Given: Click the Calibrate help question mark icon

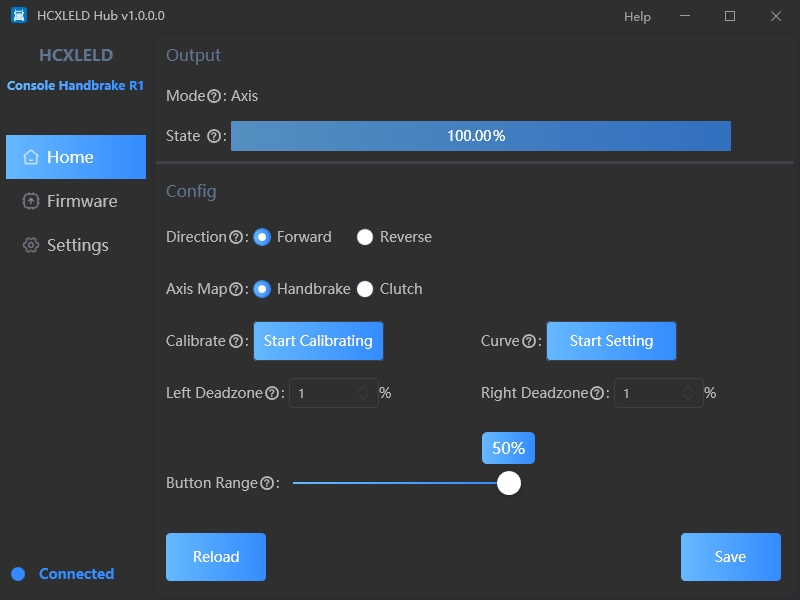Looking at the screenshot, I should tap(236, 342).
